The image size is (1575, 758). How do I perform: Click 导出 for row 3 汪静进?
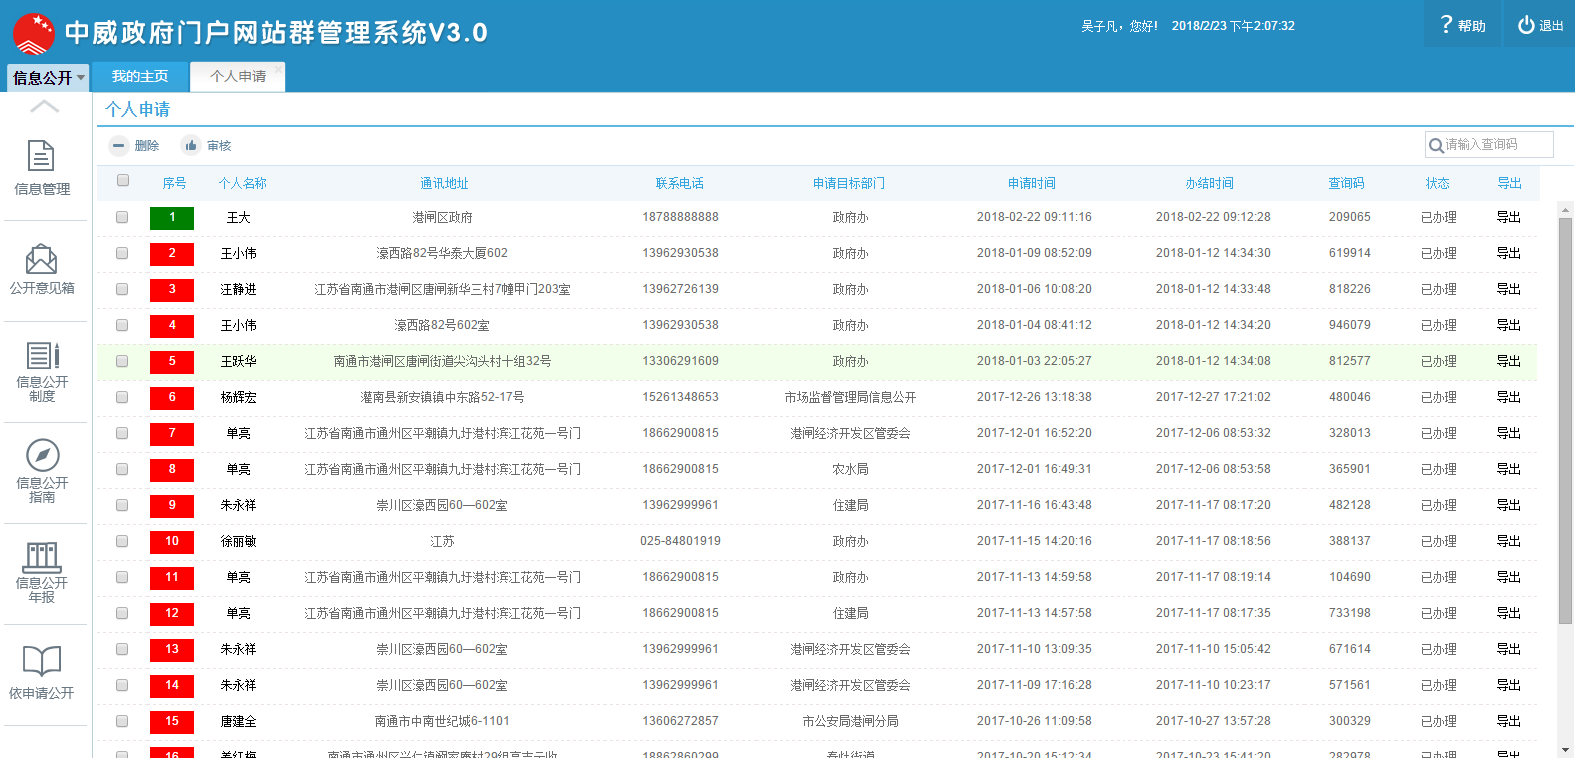click(x=1508, y=289)
